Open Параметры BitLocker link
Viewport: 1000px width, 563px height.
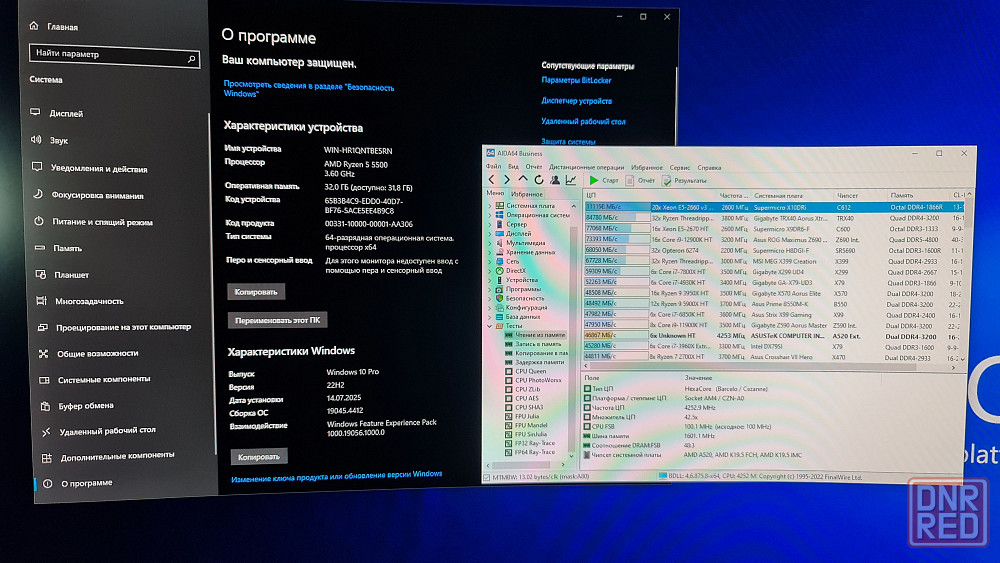tap(576, 80)
